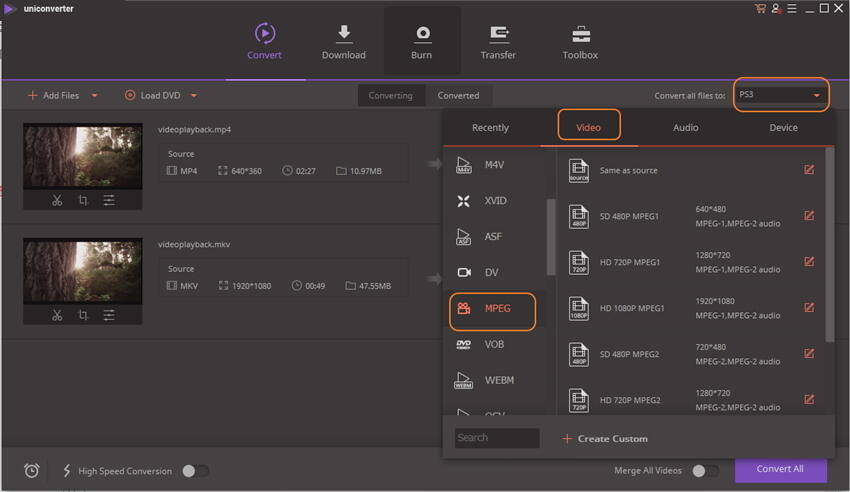The height and width of the screenshot is (492, 850).
Task: Select the DV format
Action: click(496, 272)
